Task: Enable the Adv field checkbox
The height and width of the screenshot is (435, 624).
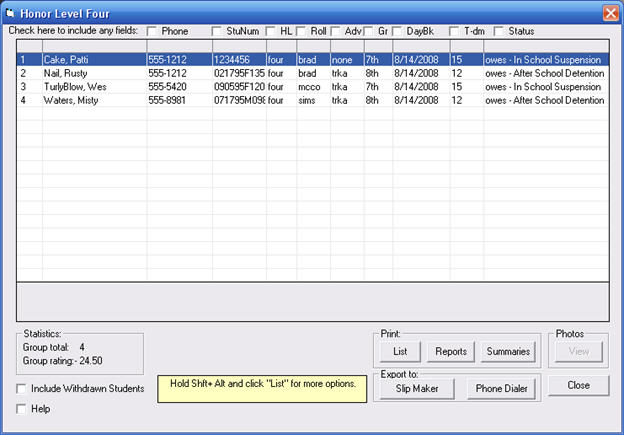Action: [335, 31]
